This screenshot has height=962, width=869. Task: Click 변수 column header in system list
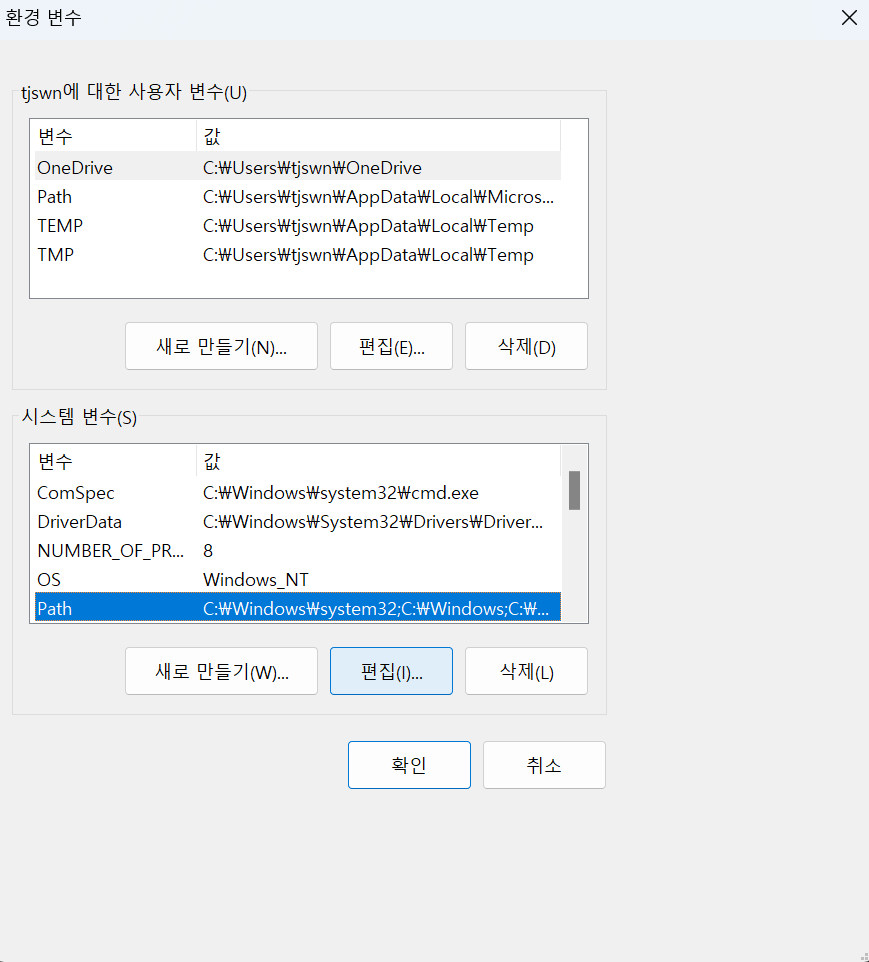tap(115, 461)
